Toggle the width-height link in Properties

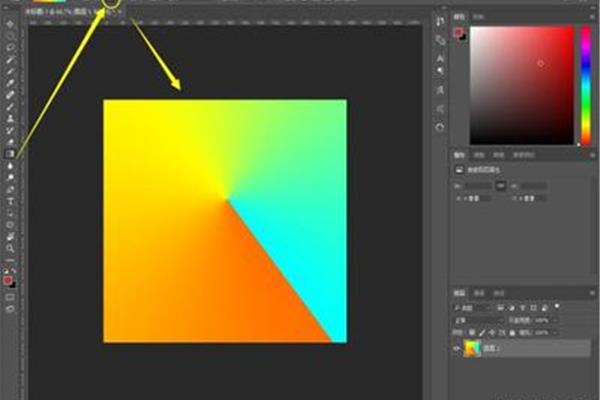[501, 186]
